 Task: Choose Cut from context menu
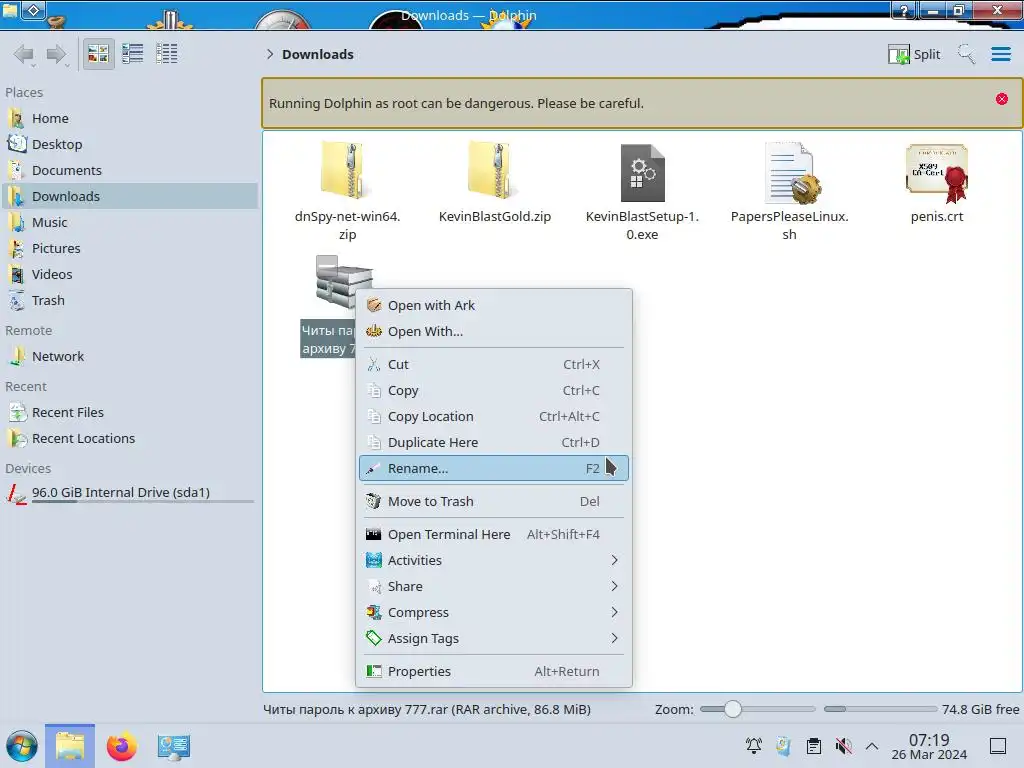pyautogui.click(x=494, y=364)
